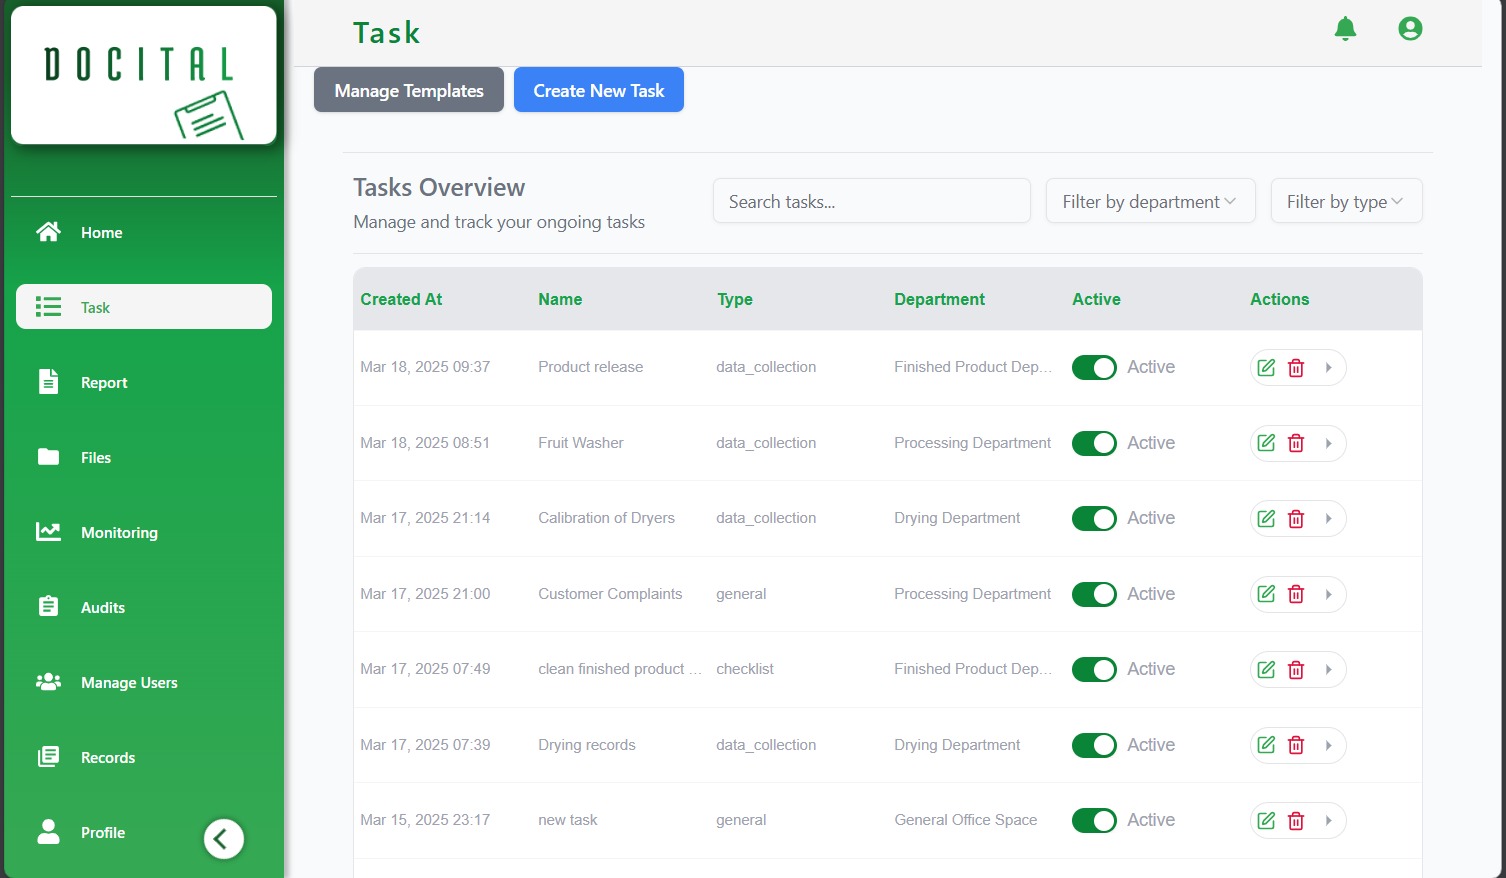Edit the new task row
The image size is (1506, 878).
tap(1266, 820)
